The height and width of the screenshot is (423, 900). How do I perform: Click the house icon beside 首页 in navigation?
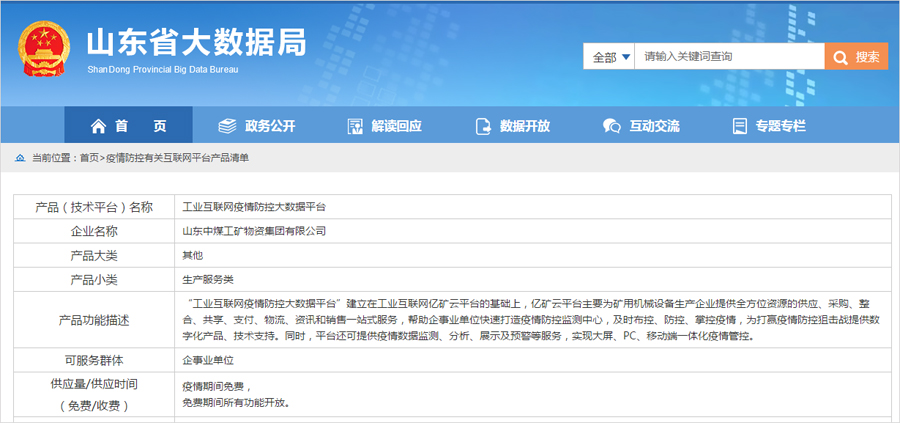(98, 126)
